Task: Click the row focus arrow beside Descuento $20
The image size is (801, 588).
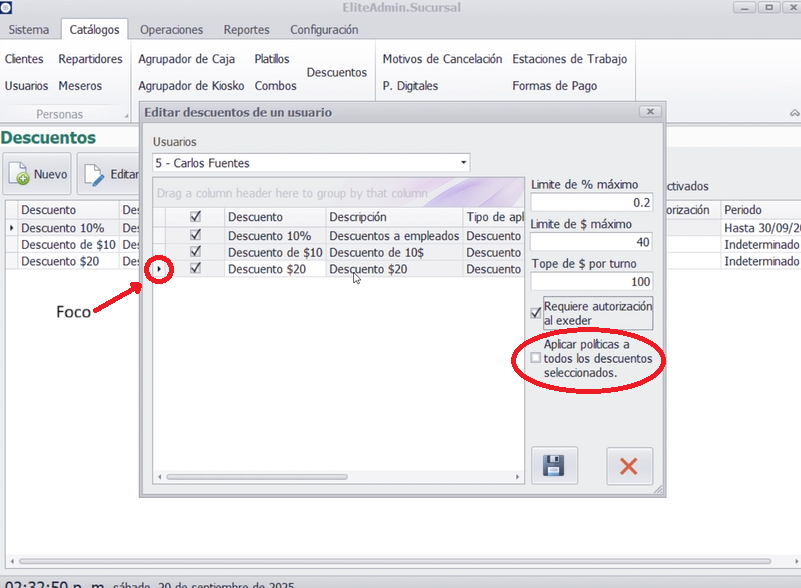Action: pyautogui.click(x=160, y=269)
